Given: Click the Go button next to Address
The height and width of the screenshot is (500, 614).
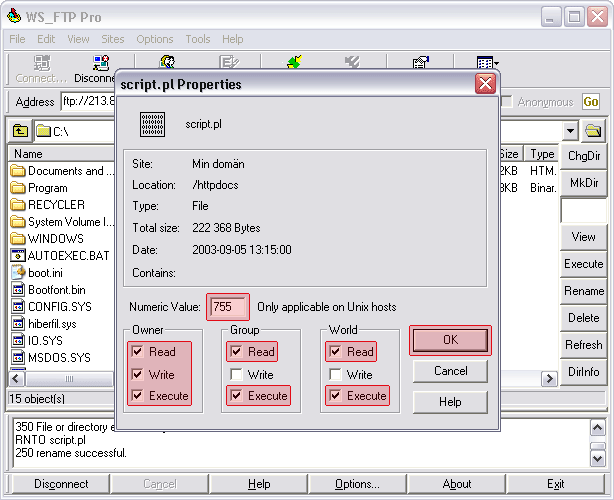Looking at the screenshot, I should click(x=590, y=102).
